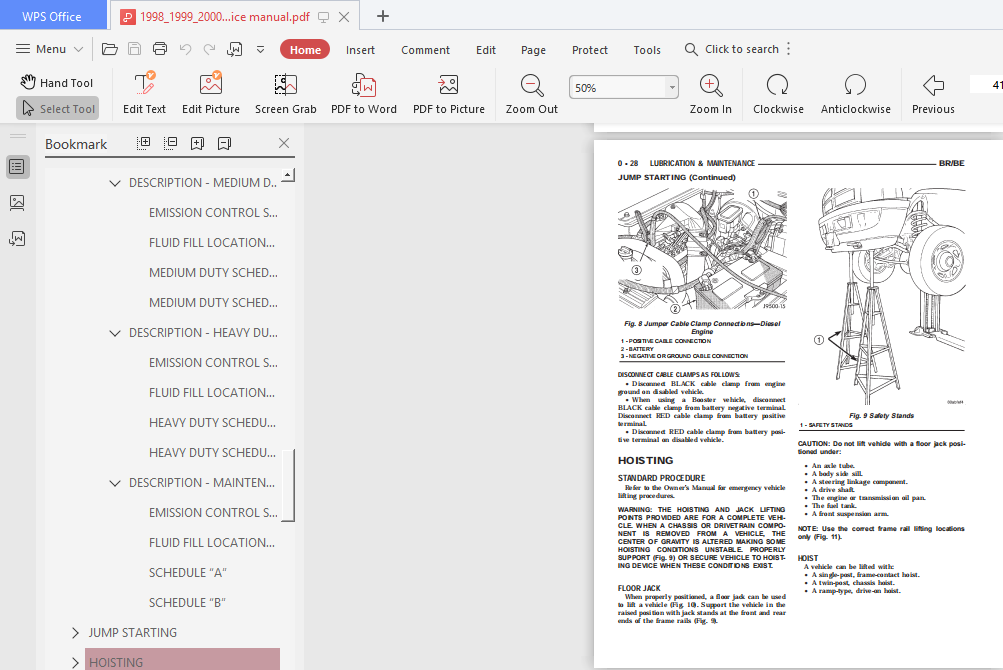Open the more options vertical dots
The width and height of the screenshot is (1003, 670).
[x=789, y=49]
